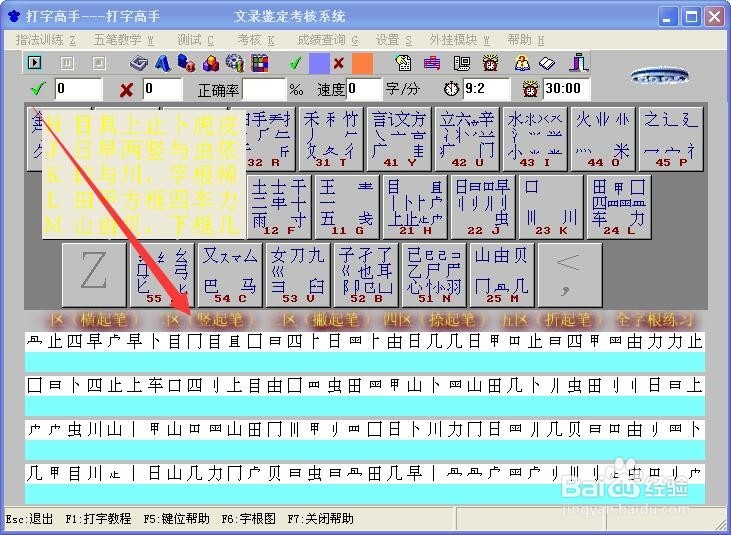
Task: Click the 53 V key on the keyboard
Action: coord(298,275)
